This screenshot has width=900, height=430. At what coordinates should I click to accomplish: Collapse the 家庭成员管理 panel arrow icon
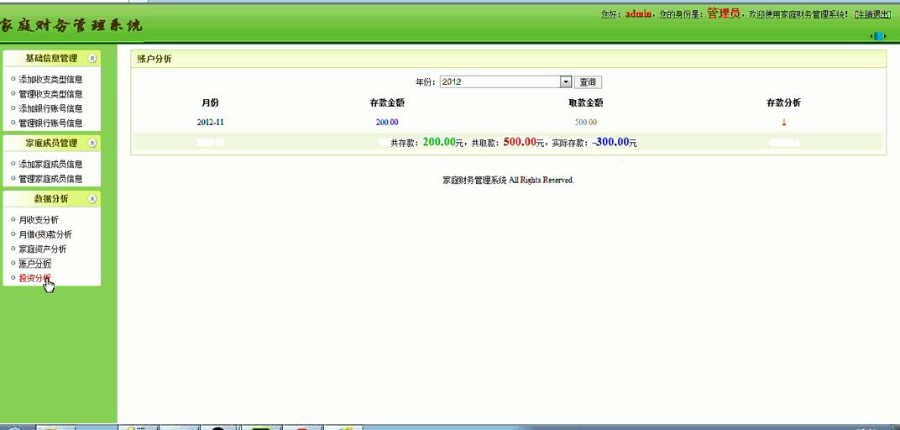coord(92,143)
